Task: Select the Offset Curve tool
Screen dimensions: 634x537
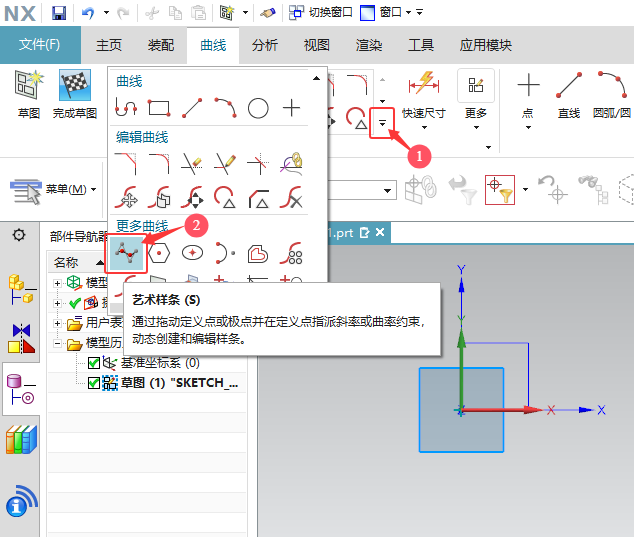Action: tap(258, 254)
